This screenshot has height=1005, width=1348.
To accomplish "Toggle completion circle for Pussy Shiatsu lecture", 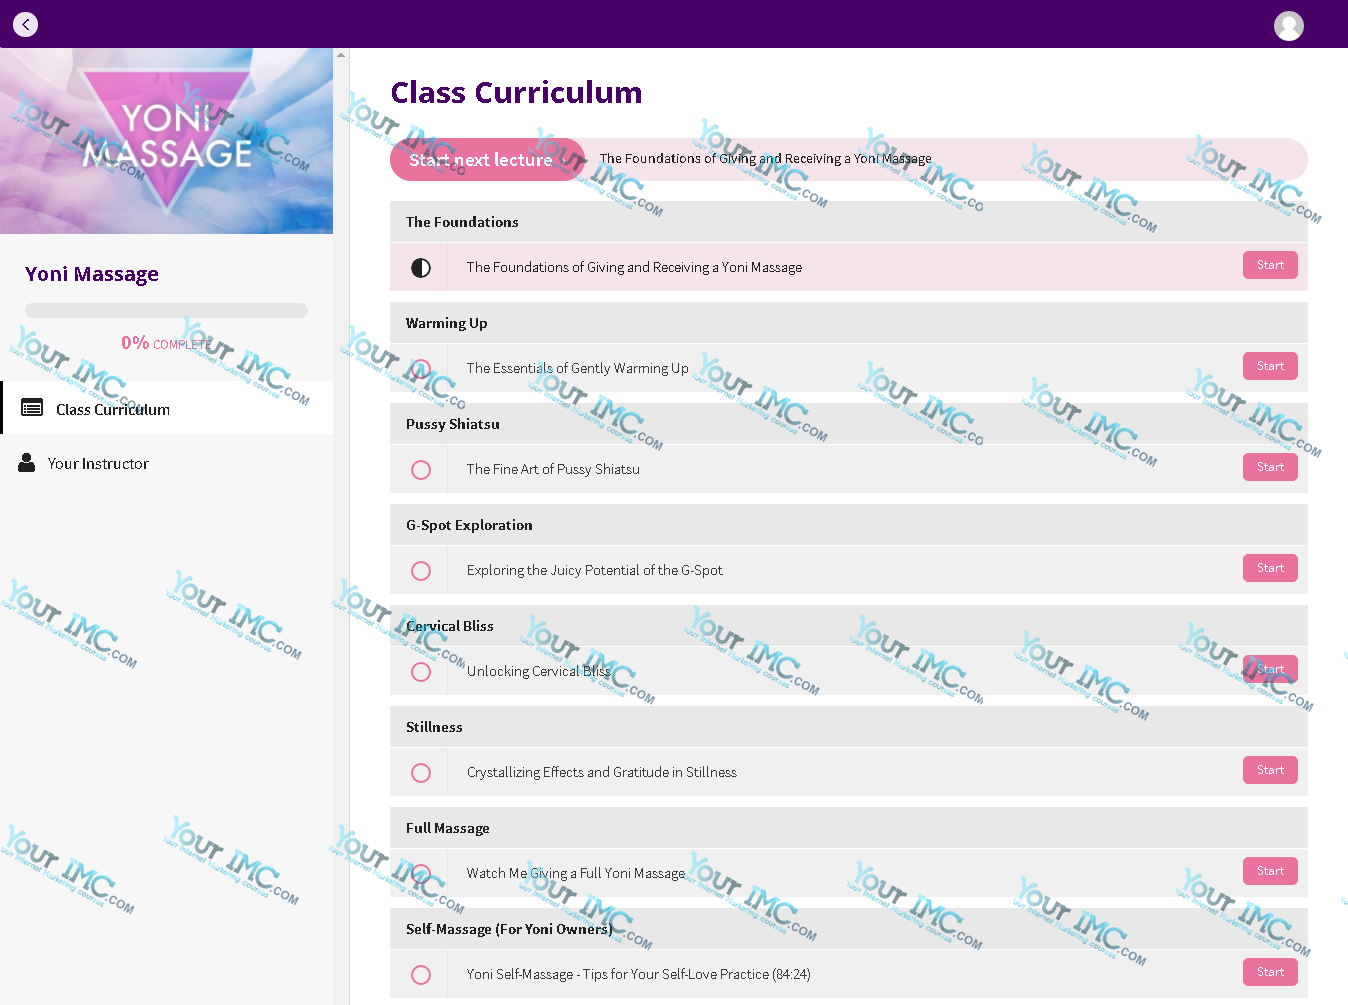I will click(421, 470).
